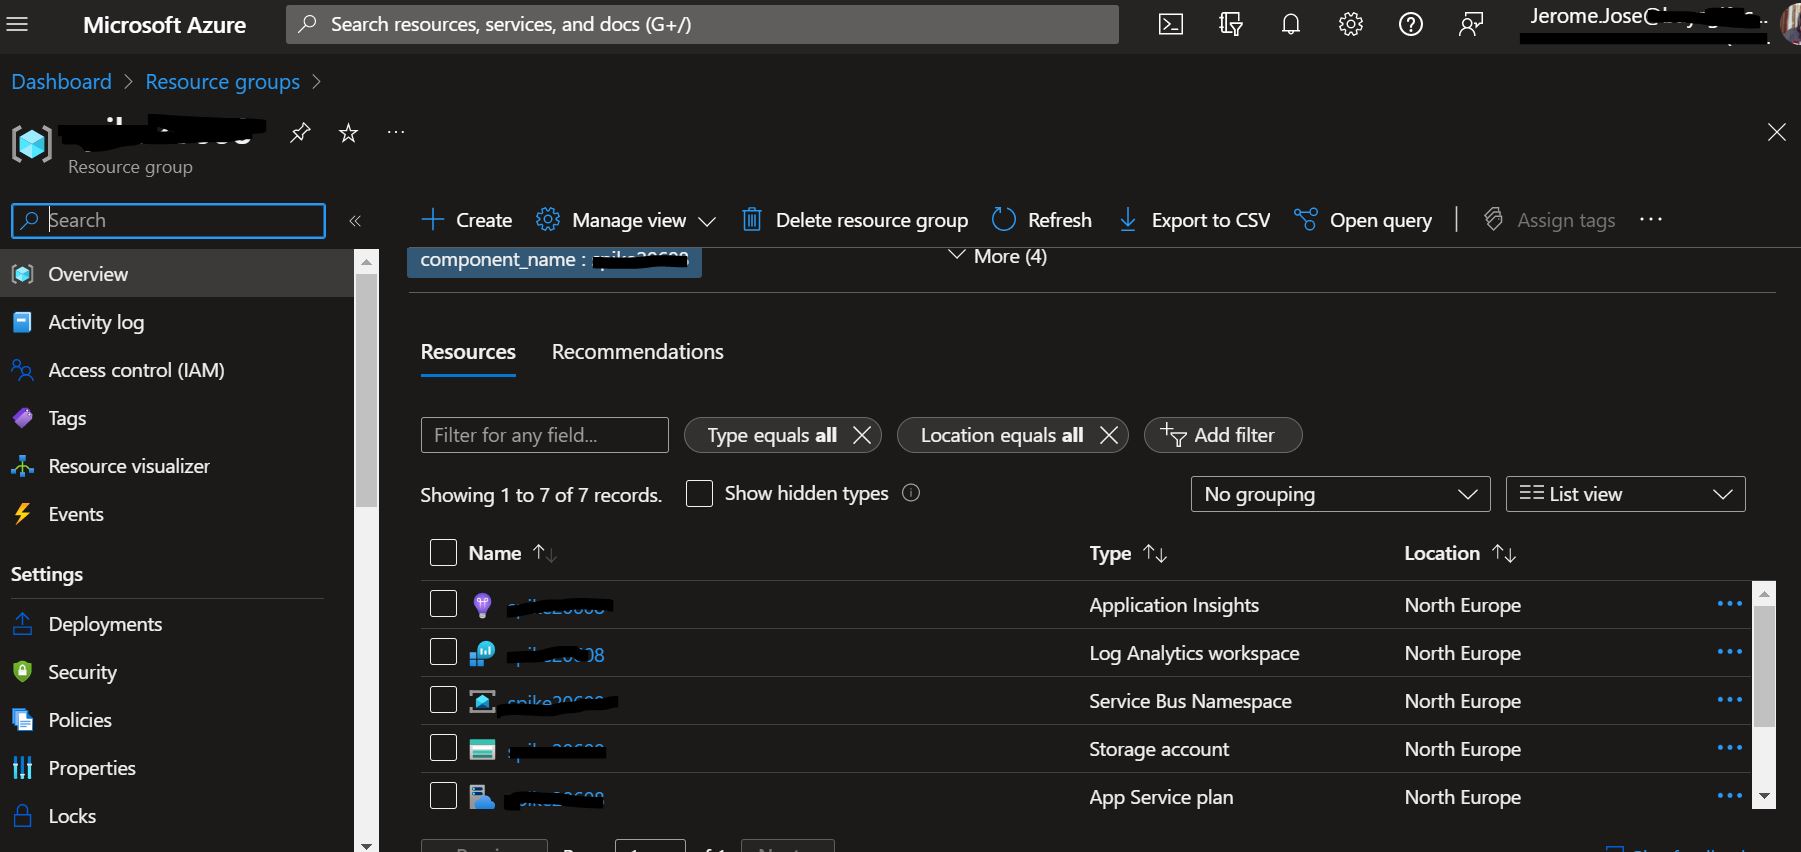Pin the resource group to dashboard

300,132
